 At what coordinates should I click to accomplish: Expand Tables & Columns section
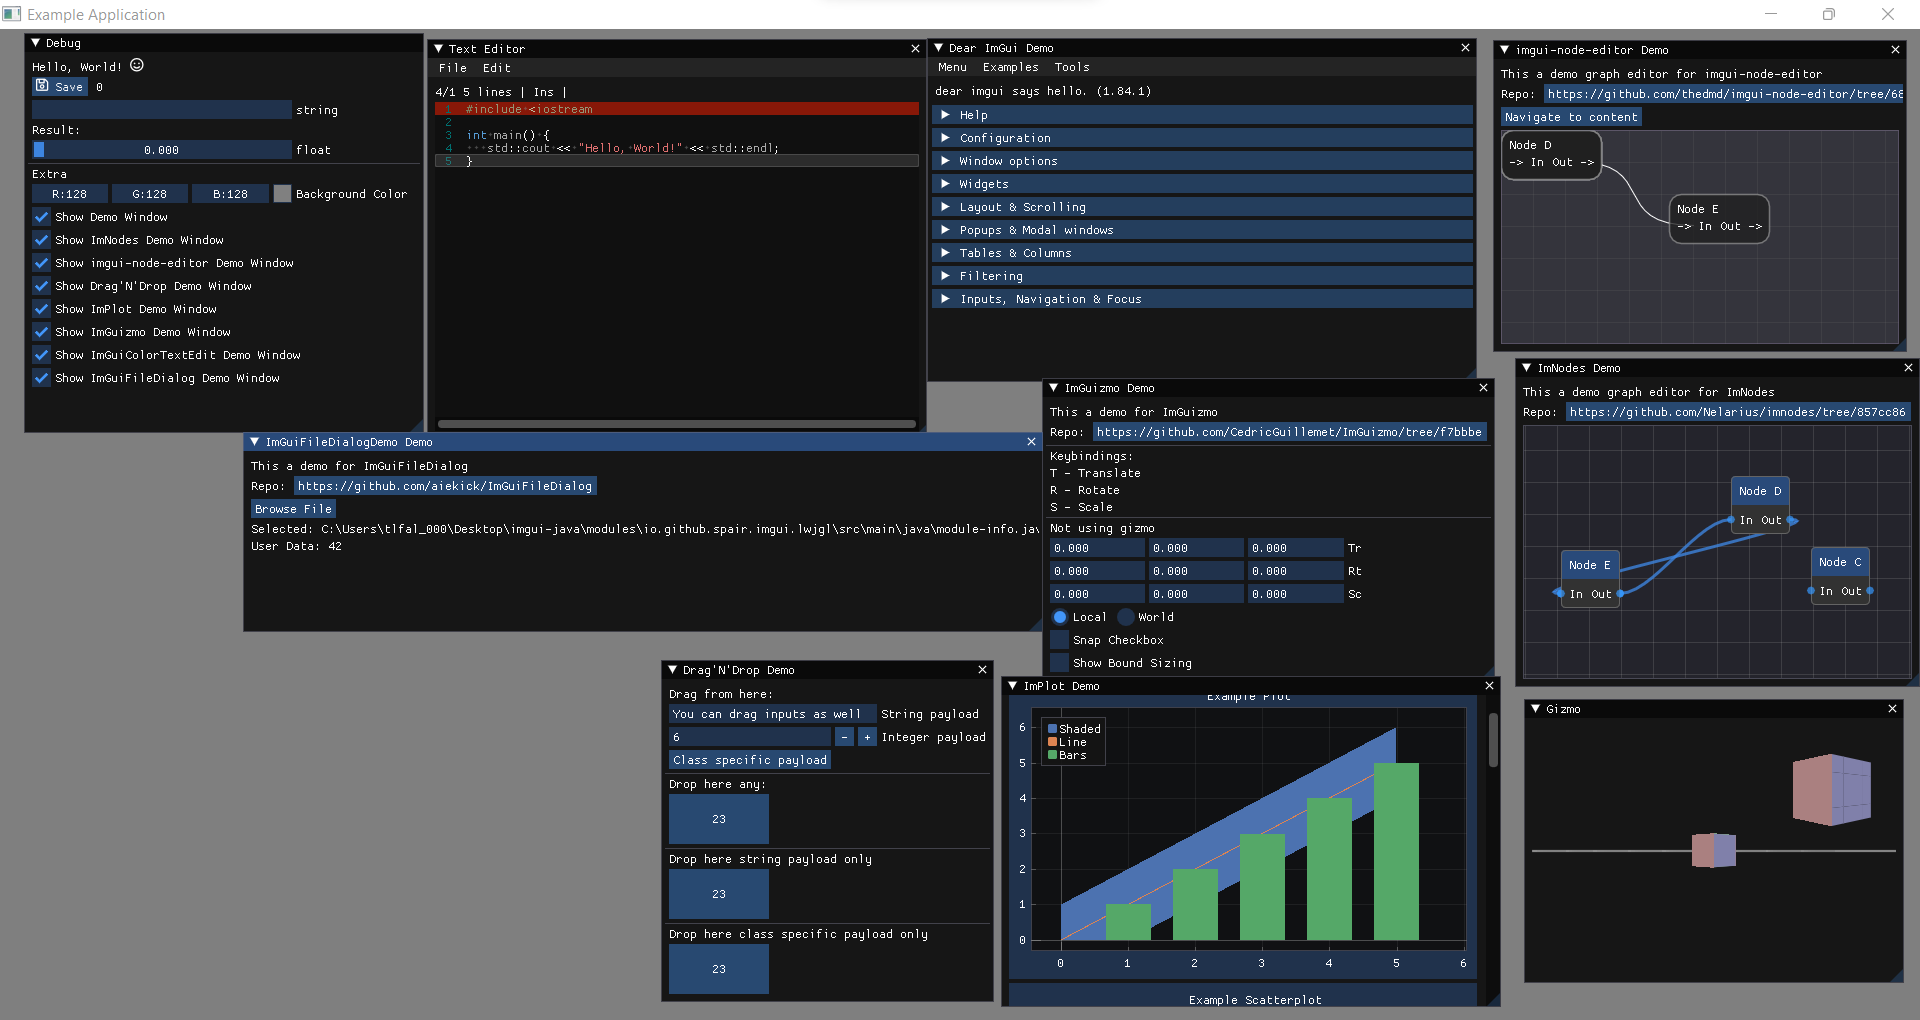(x=1203, y=253)
